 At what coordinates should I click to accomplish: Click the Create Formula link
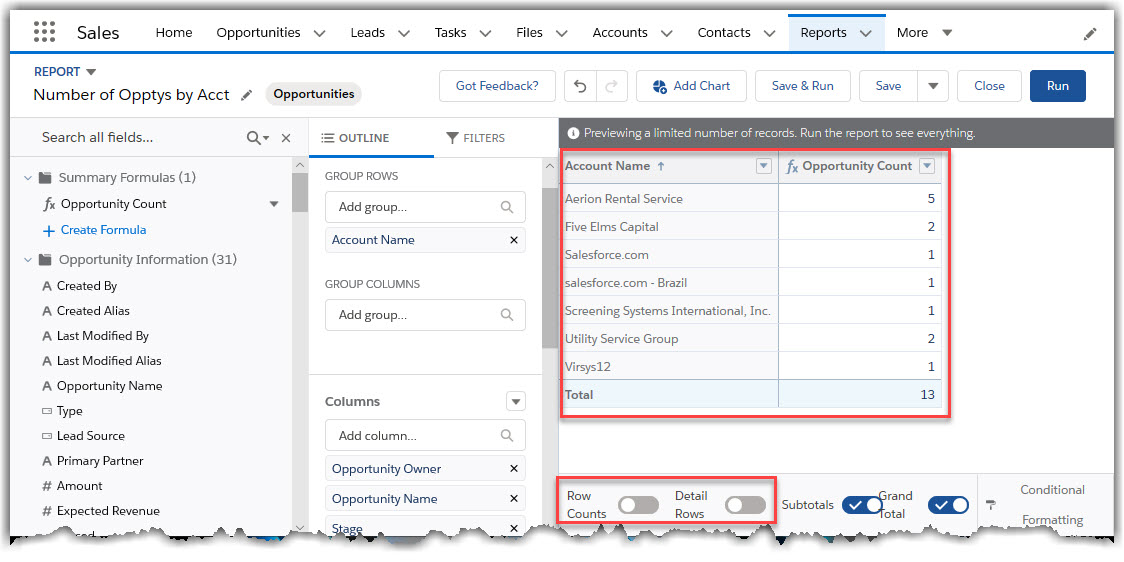tap(103, 230)
